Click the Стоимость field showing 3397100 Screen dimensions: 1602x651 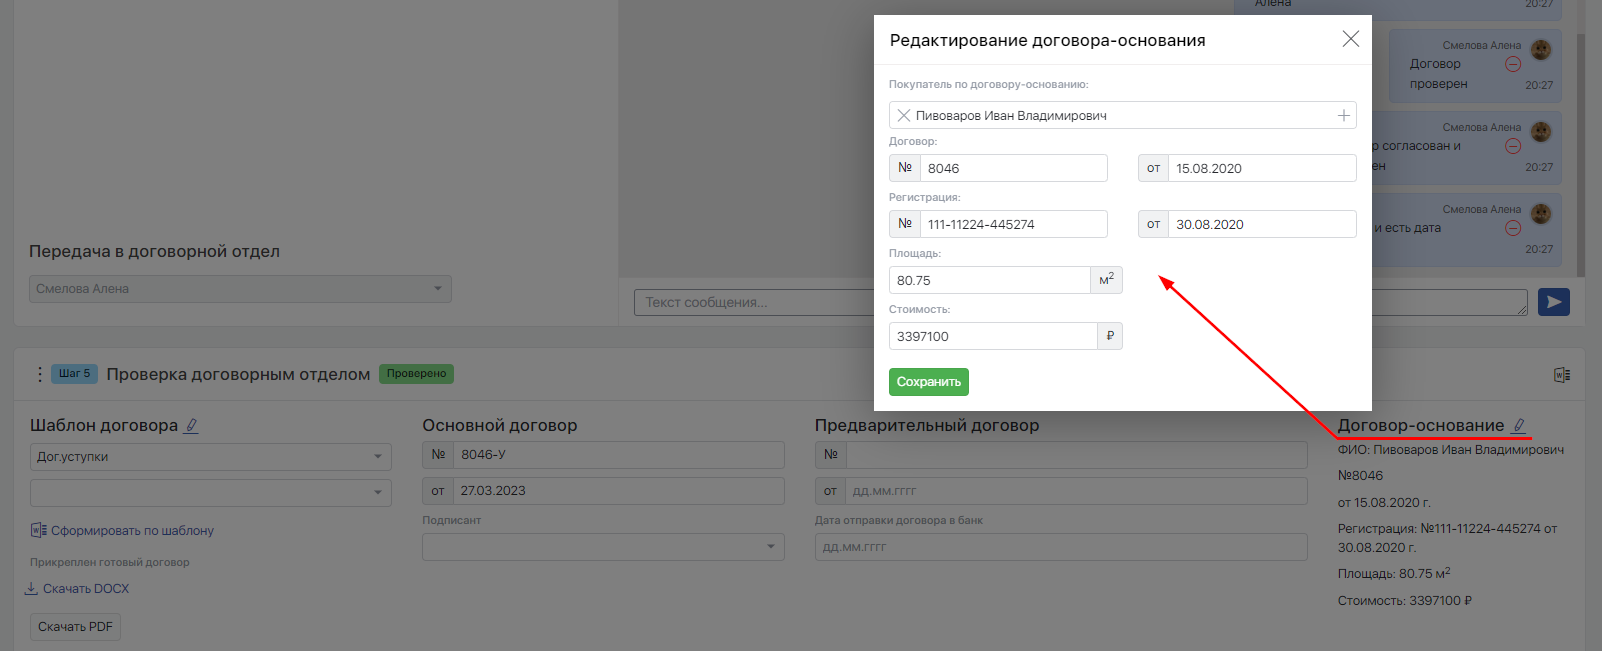pos(992,336)
